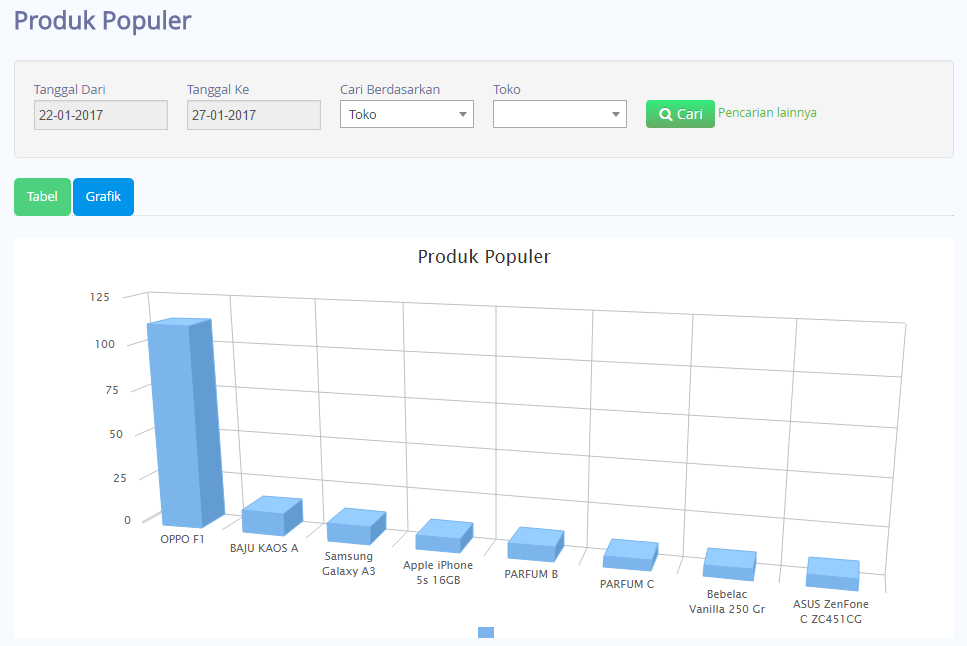Click the 75 y-axis value
Image resolution: width=967 pixels, height=646 pixels.
point(112,390)
